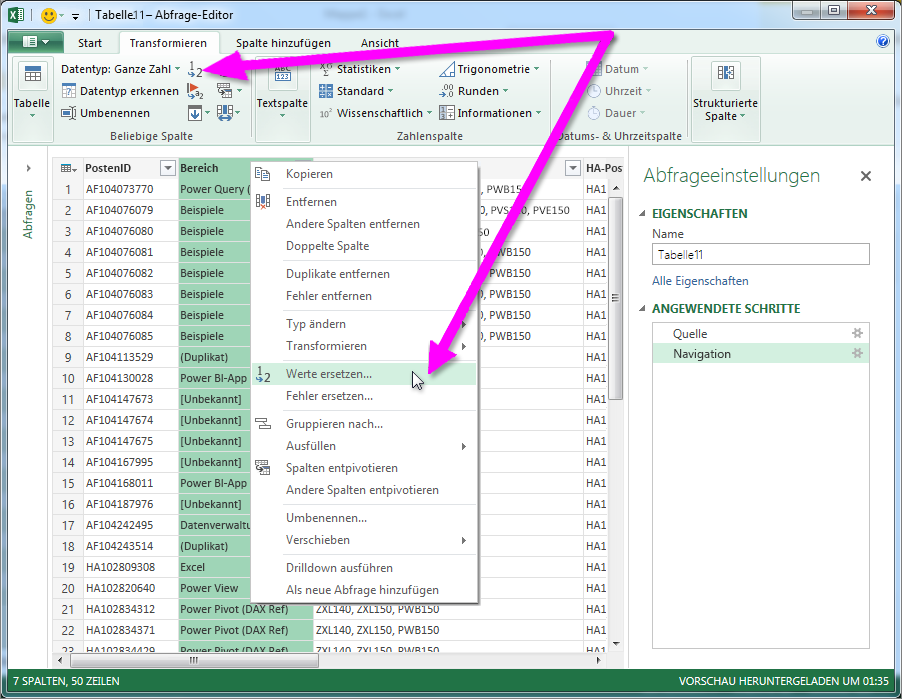The height and width of the screenshot is (699, 902).
Task: Click the PostenID column header
Action: (x=121, y=169)
